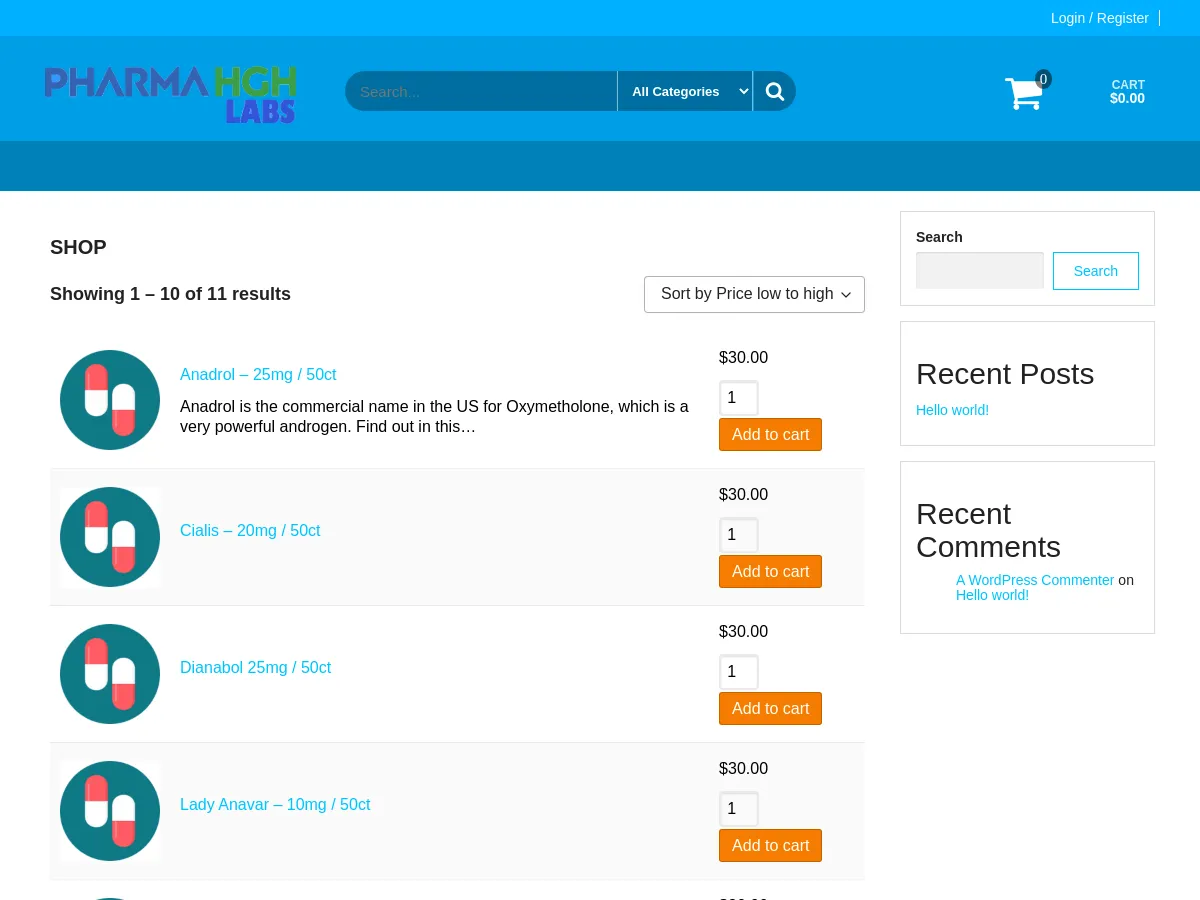Open the Hello world! recent post link
Image resolution: width=1200 pixels, height=900 pixels.
(x=952, y=410)
